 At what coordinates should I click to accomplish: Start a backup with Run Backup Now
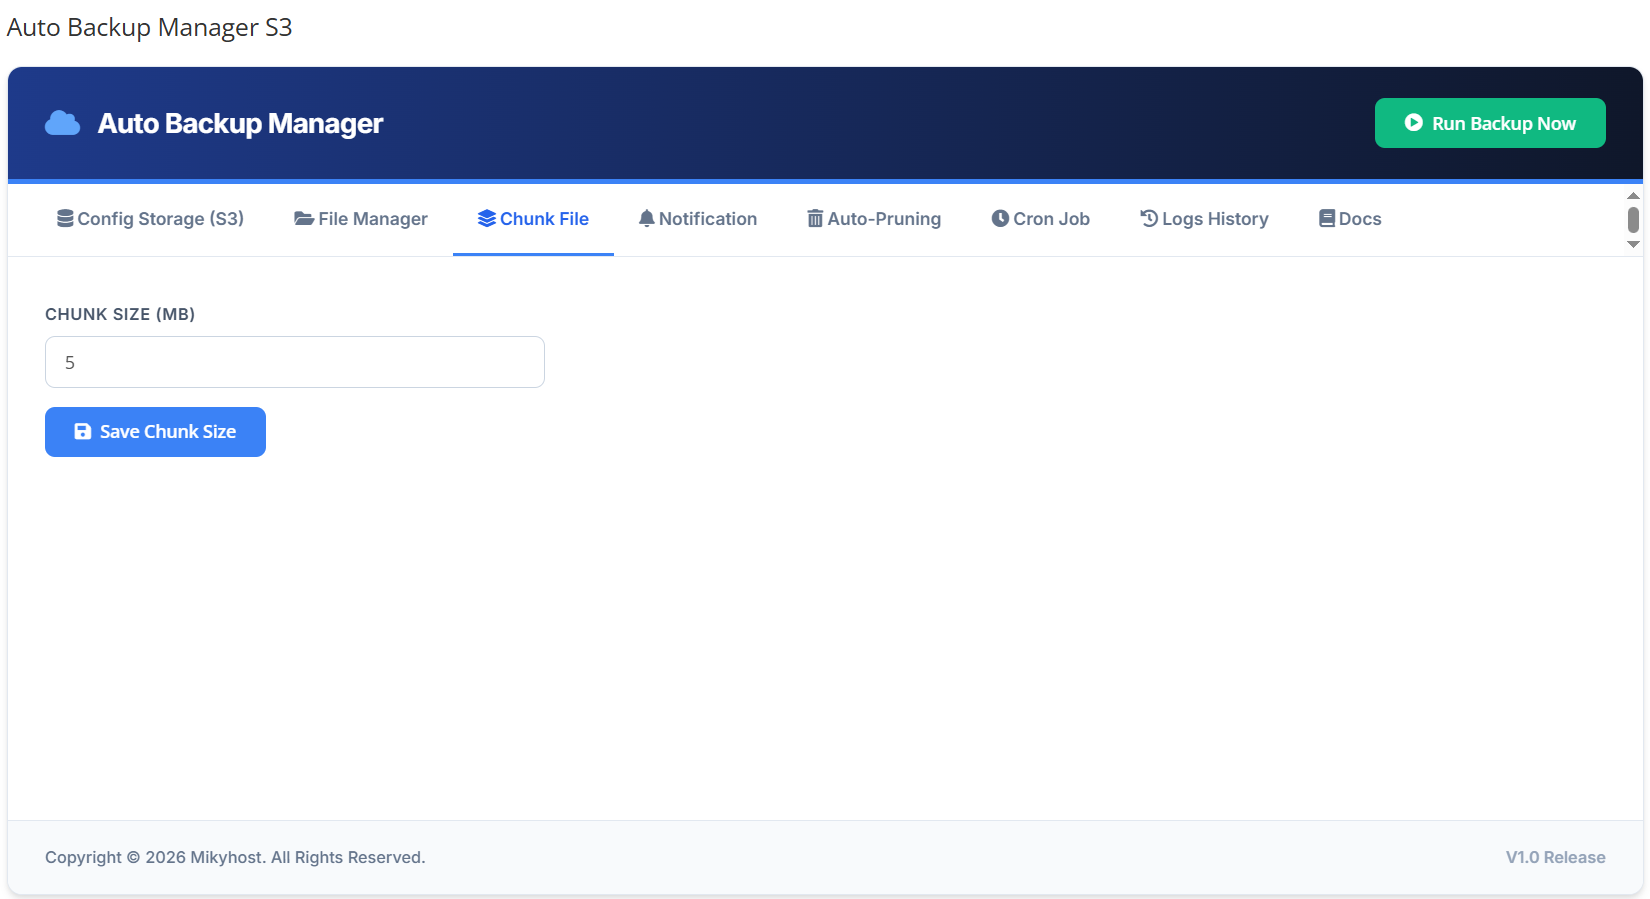[x=1490, y=123]
